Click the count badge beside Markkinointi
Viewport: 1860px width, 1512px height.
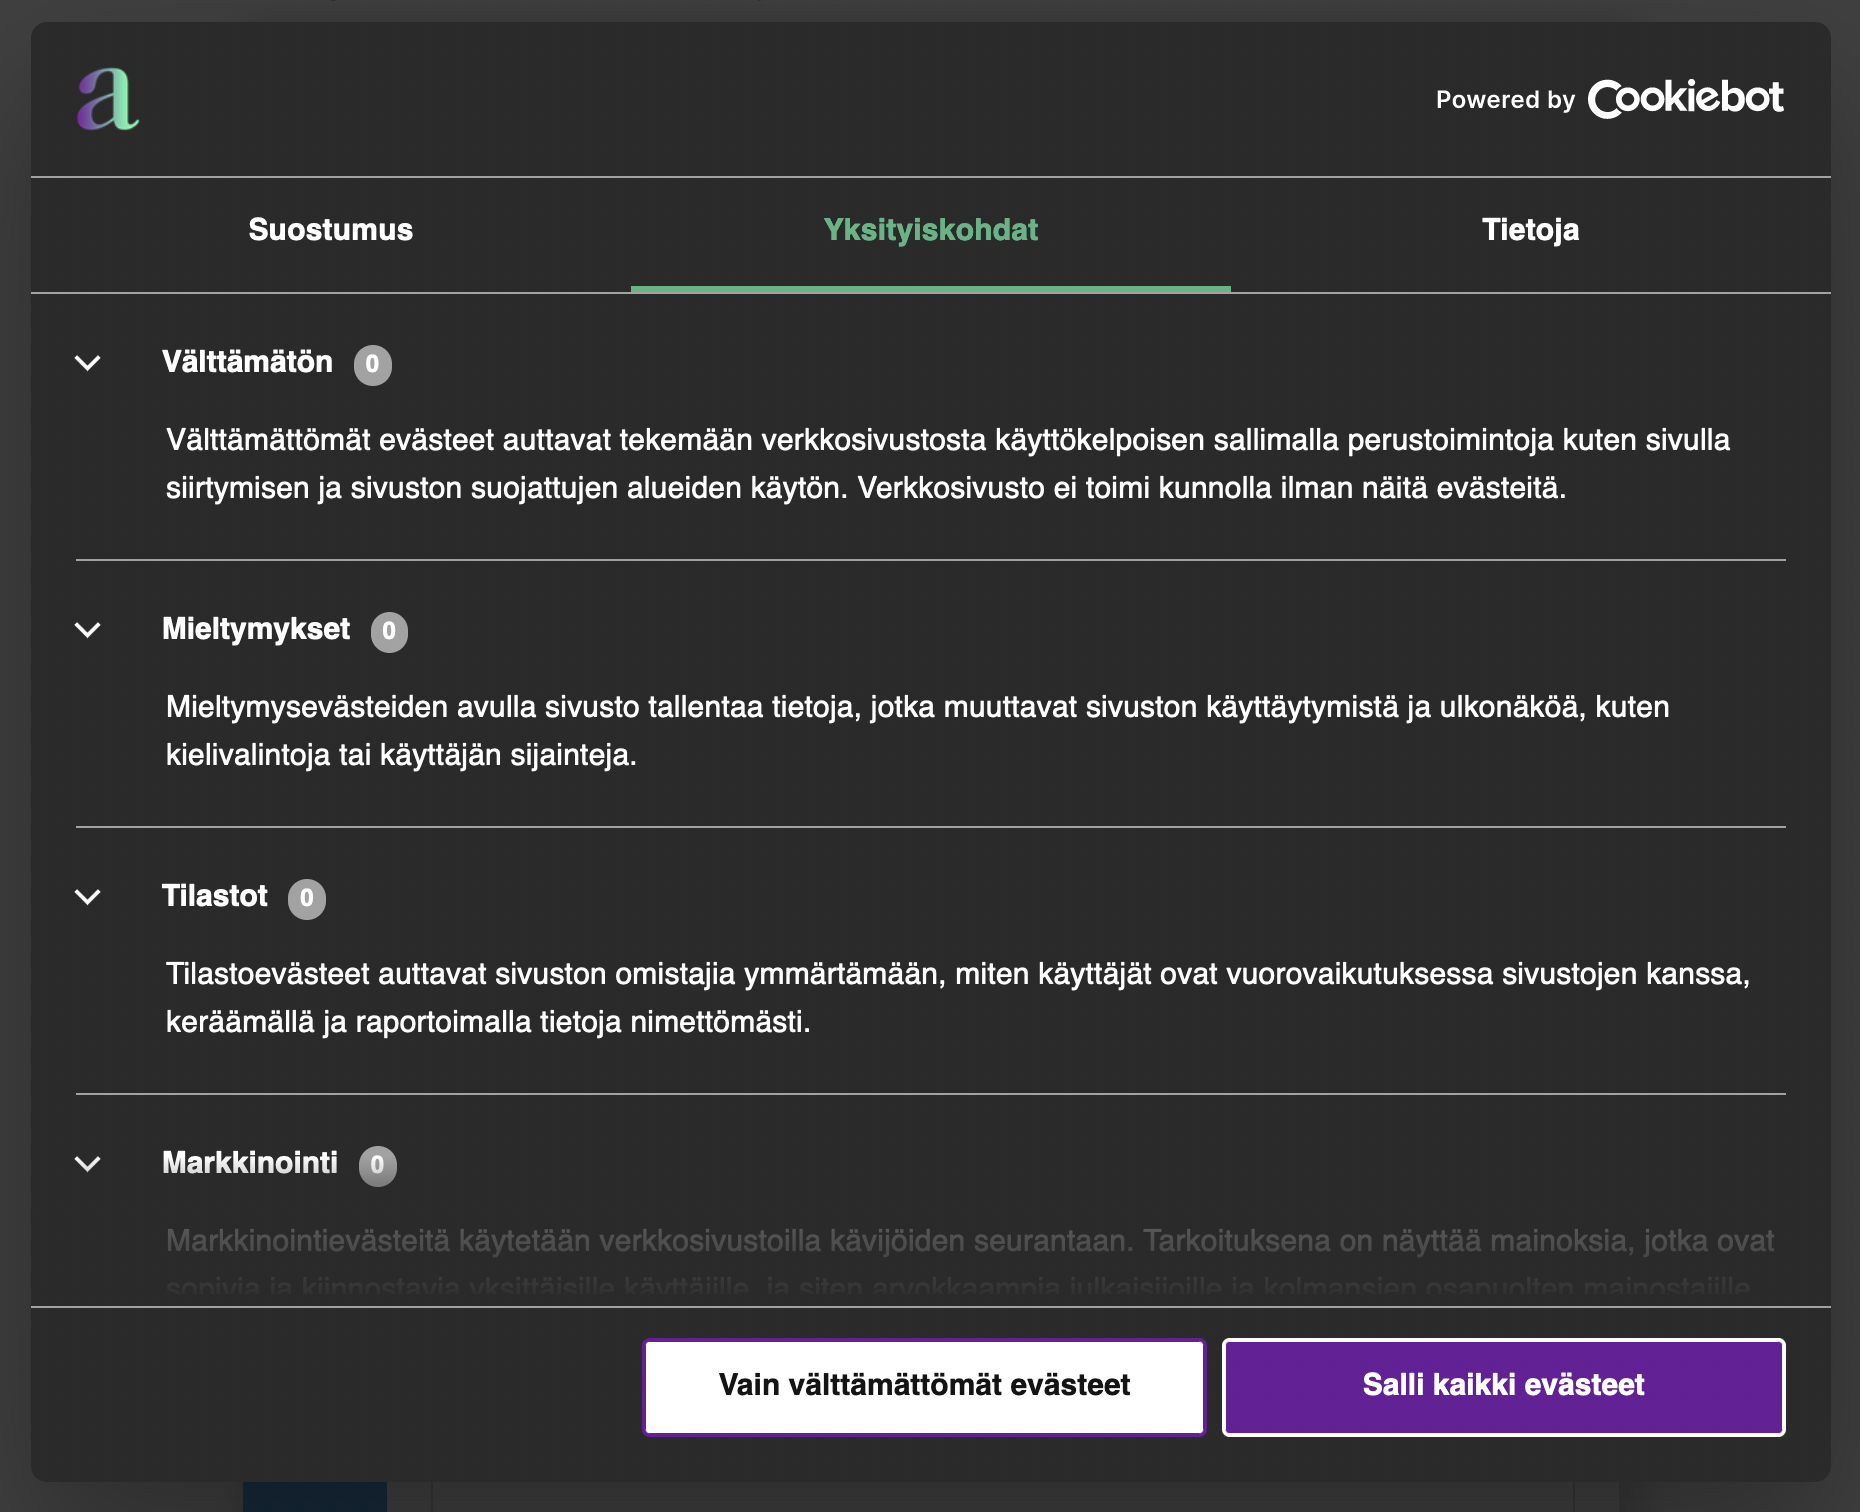tap(377, 1165)
